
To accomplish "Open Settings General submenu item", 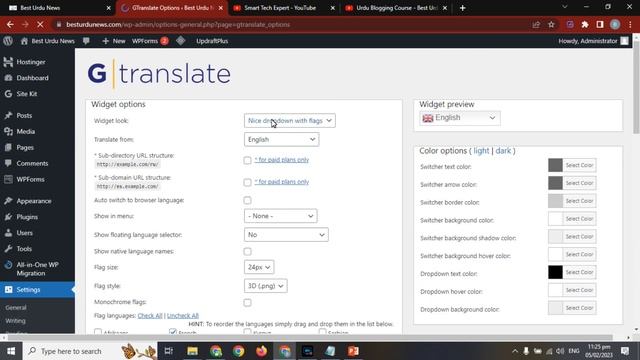I will coord(16,307).
